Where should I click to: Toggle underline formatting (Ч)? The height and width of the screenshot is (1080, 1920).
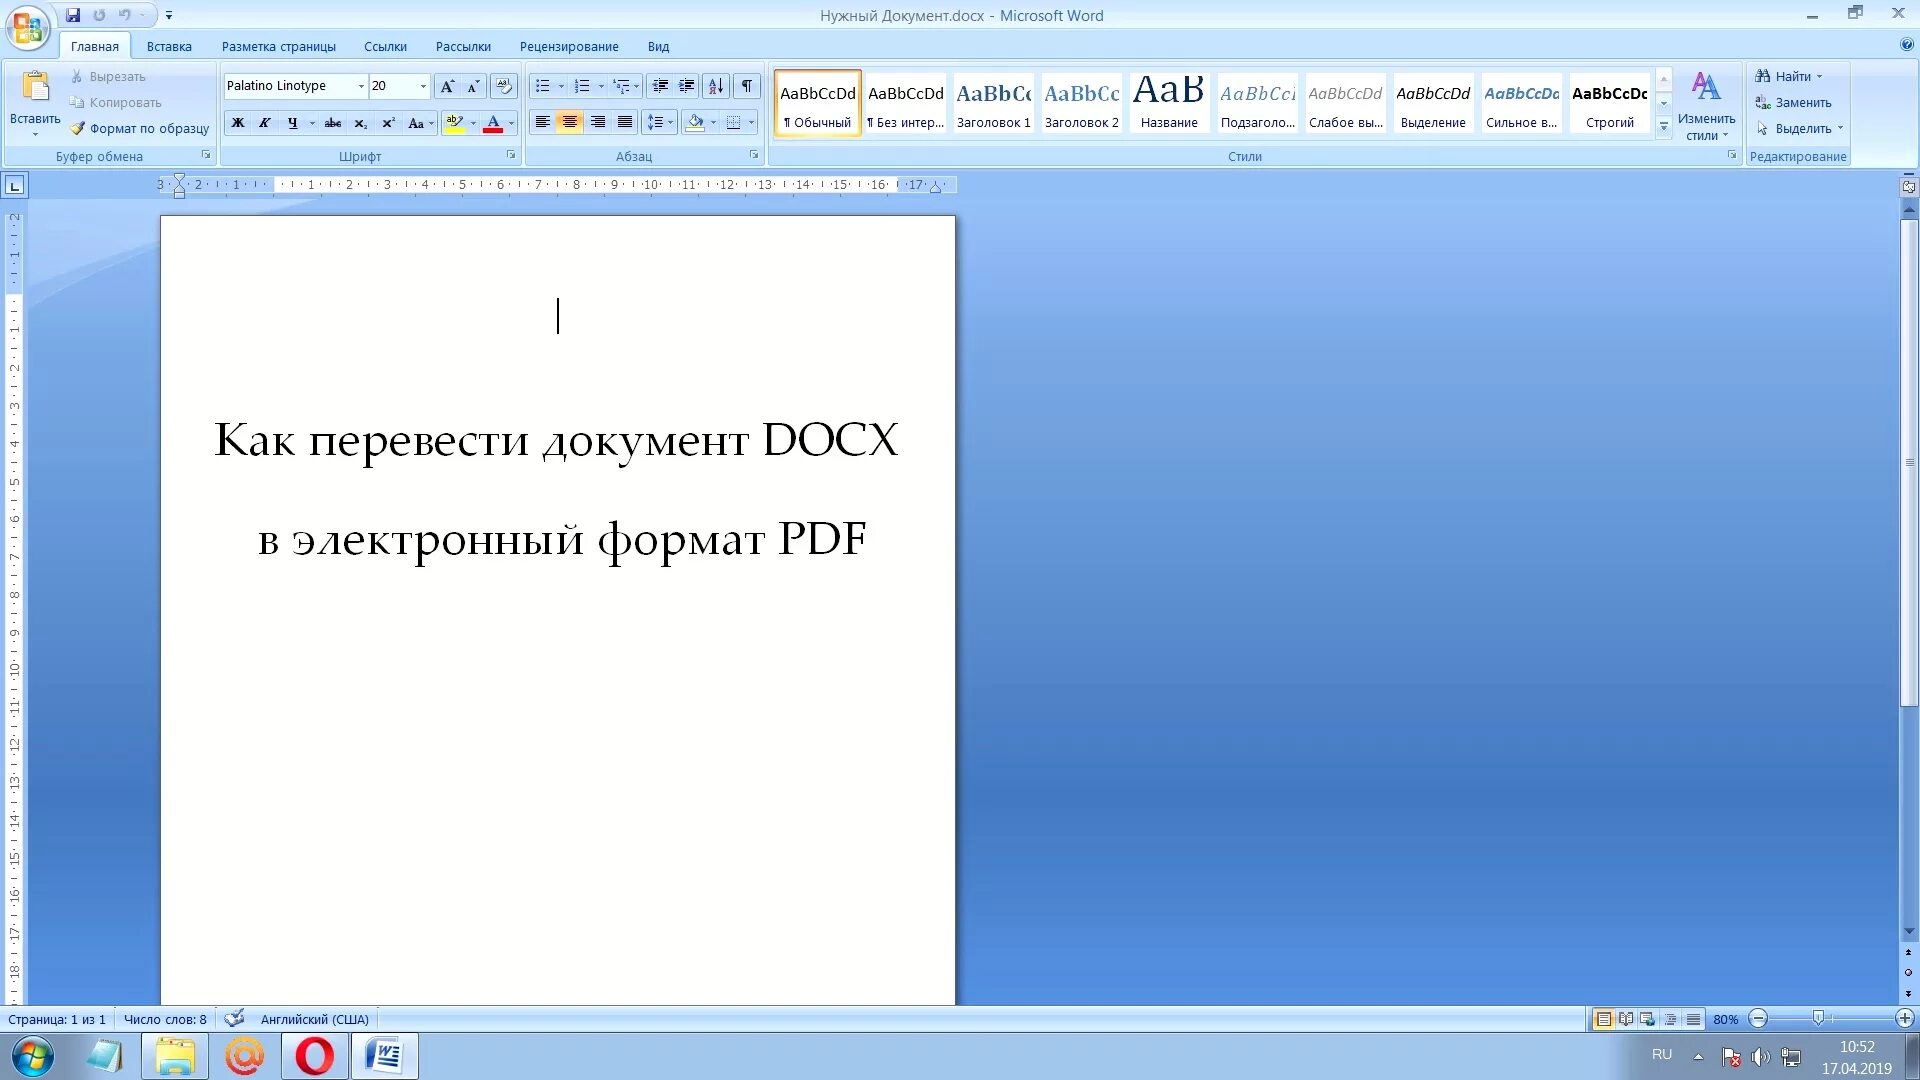click(292, 123)
